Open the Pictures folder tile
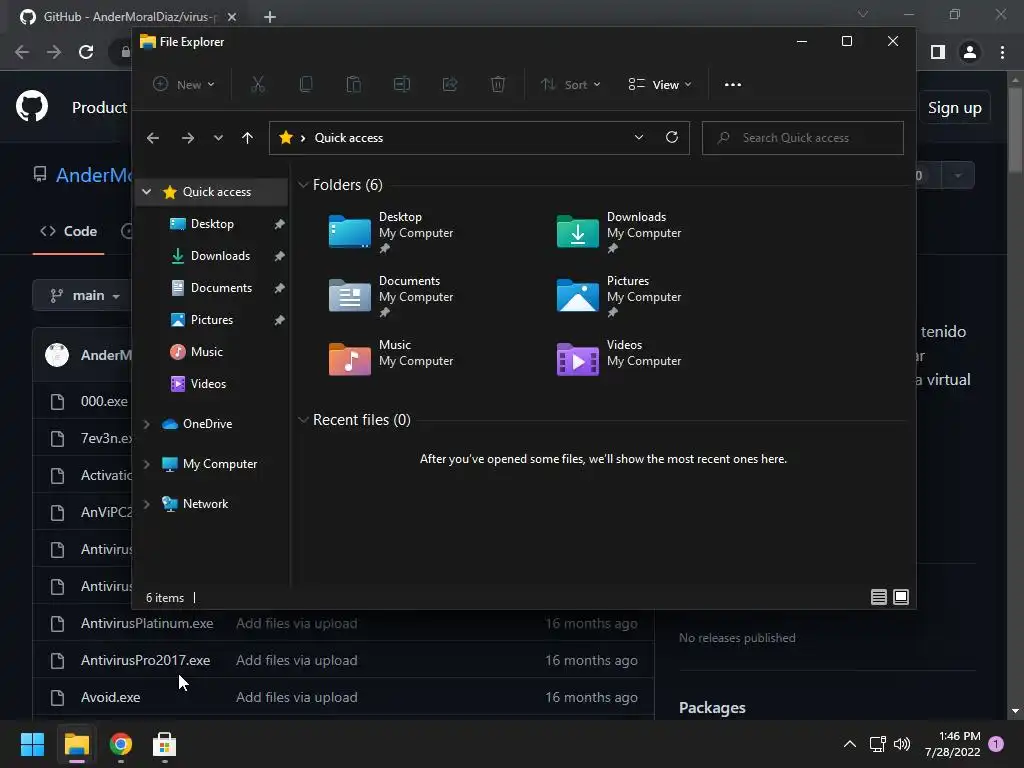Viewport: 1024px width, 768px height. pos(619,296)
